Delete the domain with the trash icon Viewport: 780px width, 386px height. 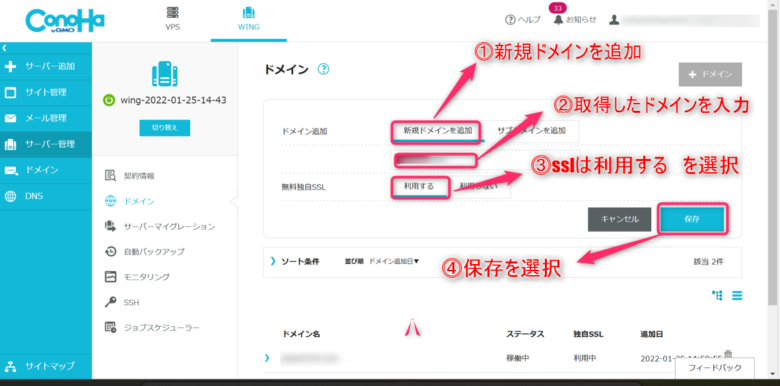tap(728, 354)
